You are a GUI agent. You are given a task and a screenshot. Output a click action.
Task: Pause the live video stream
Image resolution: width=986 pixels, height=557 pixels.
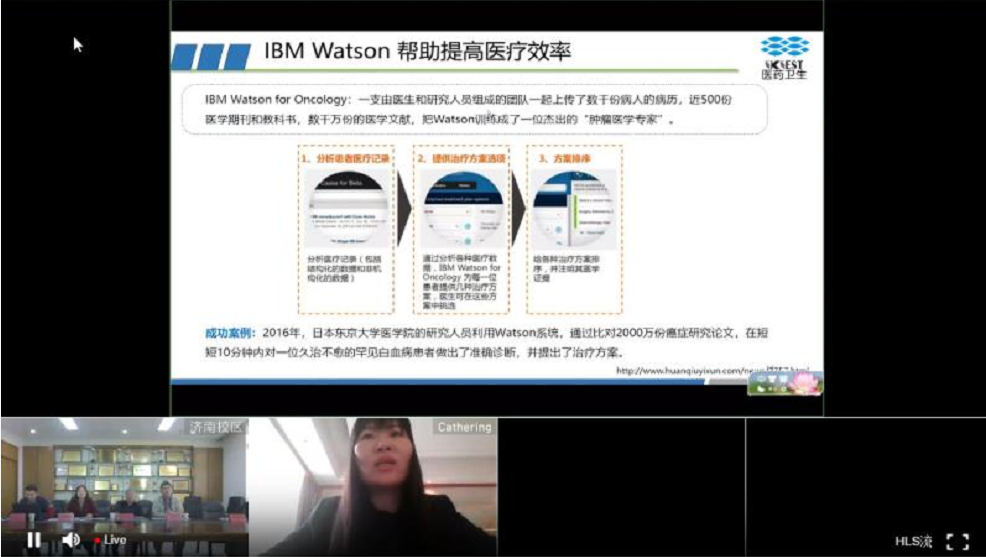[x=33, y=540]
